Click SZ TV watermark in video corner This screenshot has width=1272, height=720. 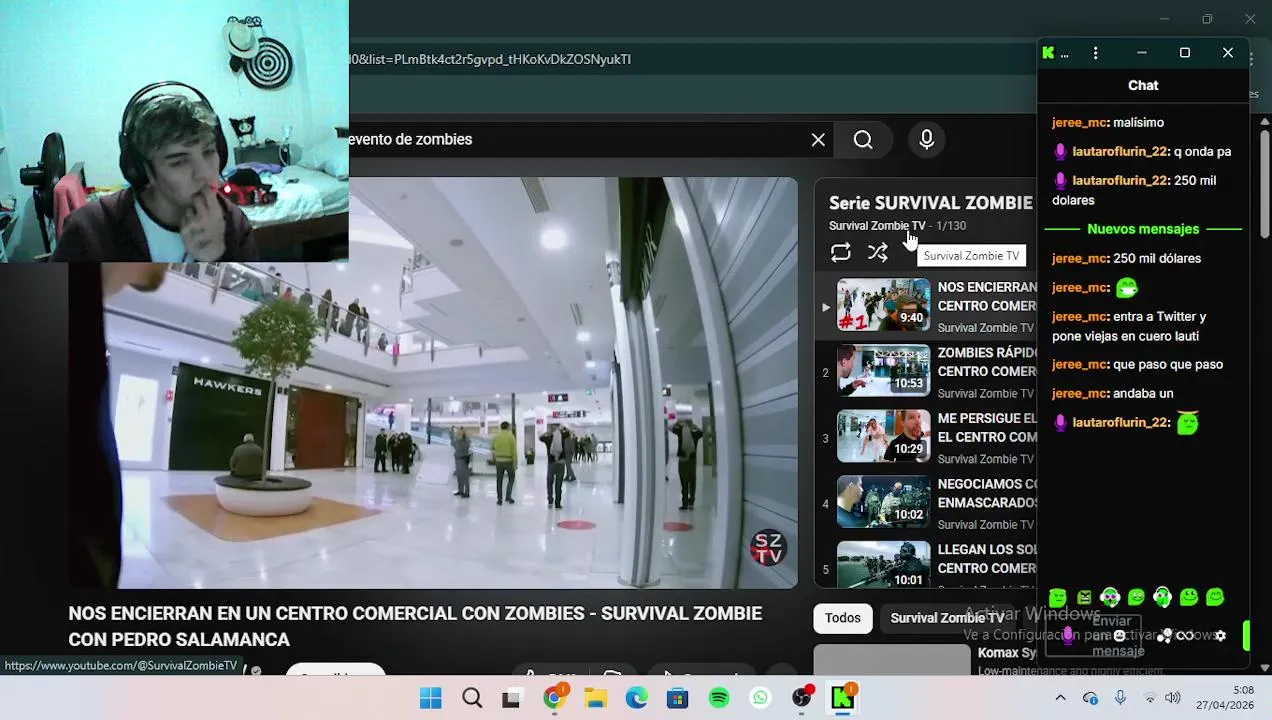tap(768, 548)
